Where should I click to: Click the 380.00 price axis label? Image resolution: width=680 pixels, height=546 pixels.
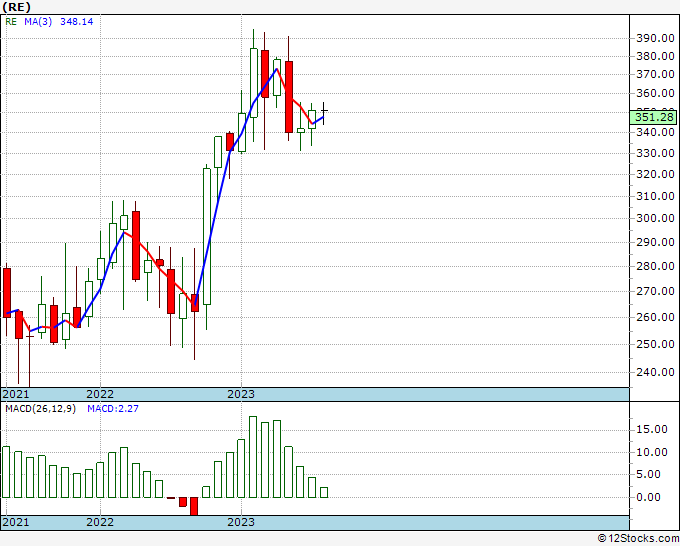(x=655, y=56)
